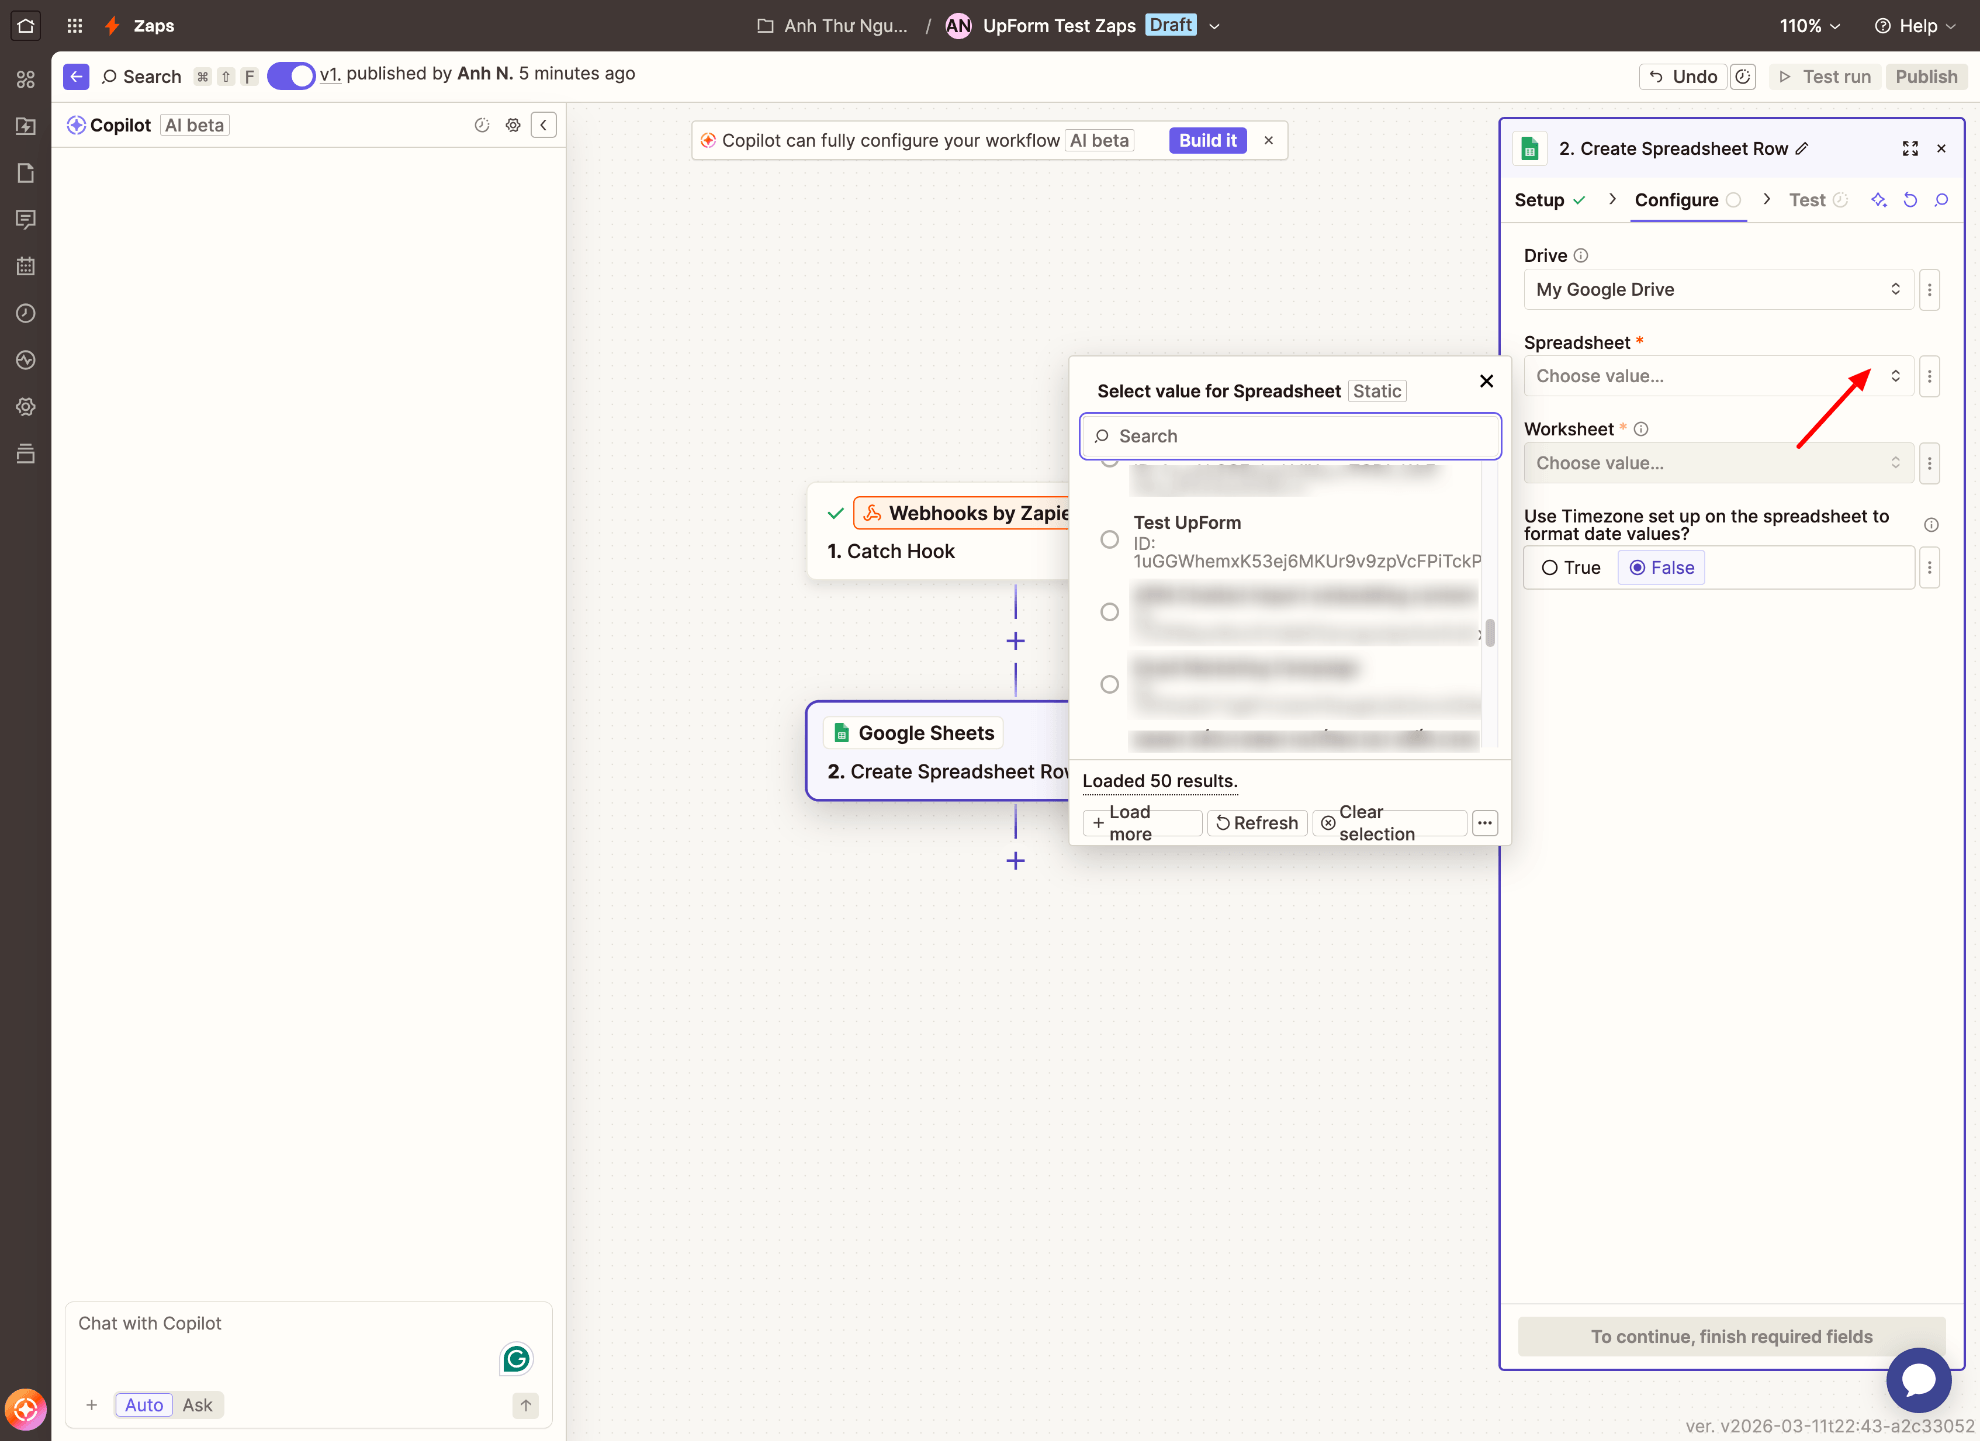Switch Copilot mode to Auto
Image resolution: width=1980 pixels, height=1441 pixels.
click(x=144, y=1405)
